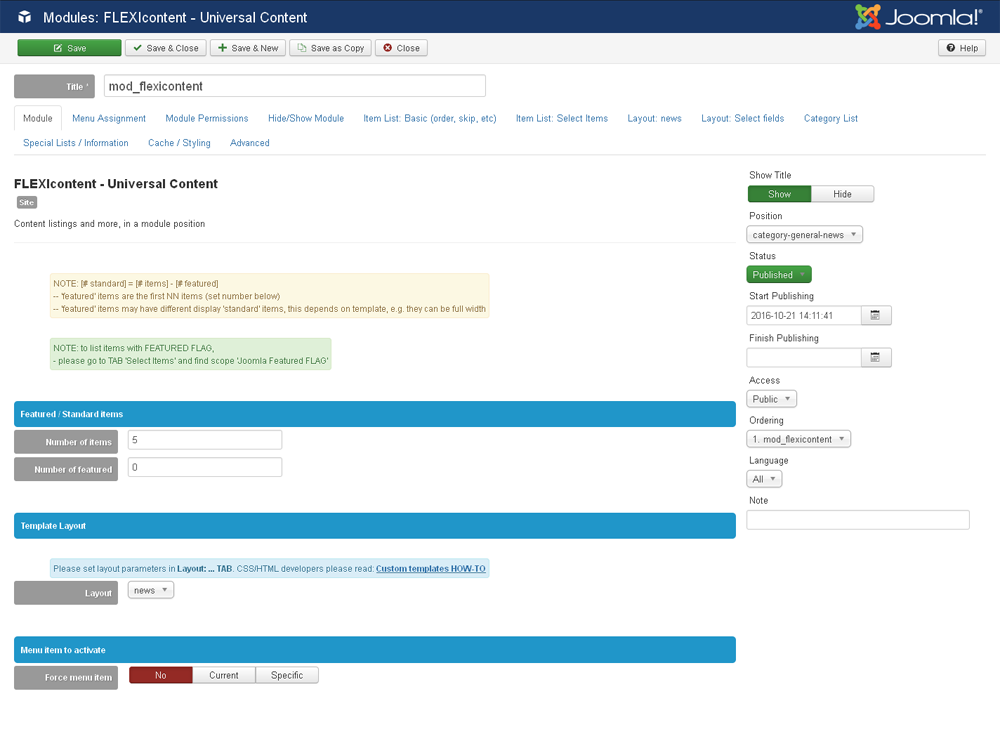Switch to the Layout: news tab
Viewport: 1000px width, 741px height.
654,119
